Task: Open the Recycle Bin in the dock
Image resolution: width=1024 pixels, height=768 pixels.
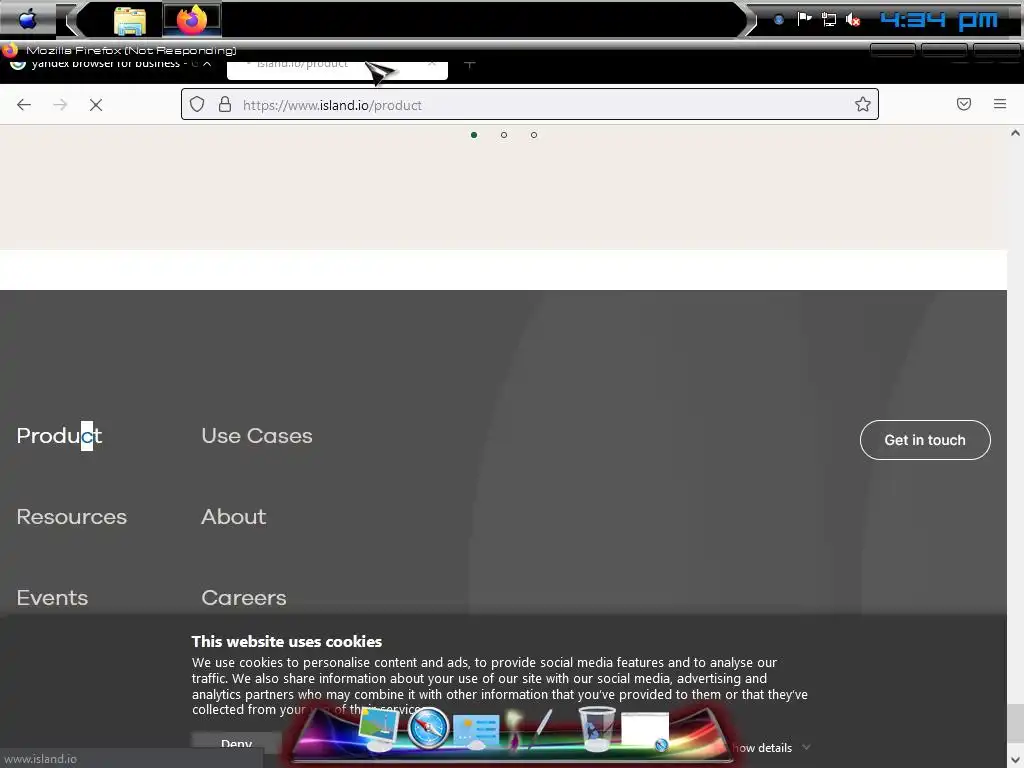Action: coord(596,729)
